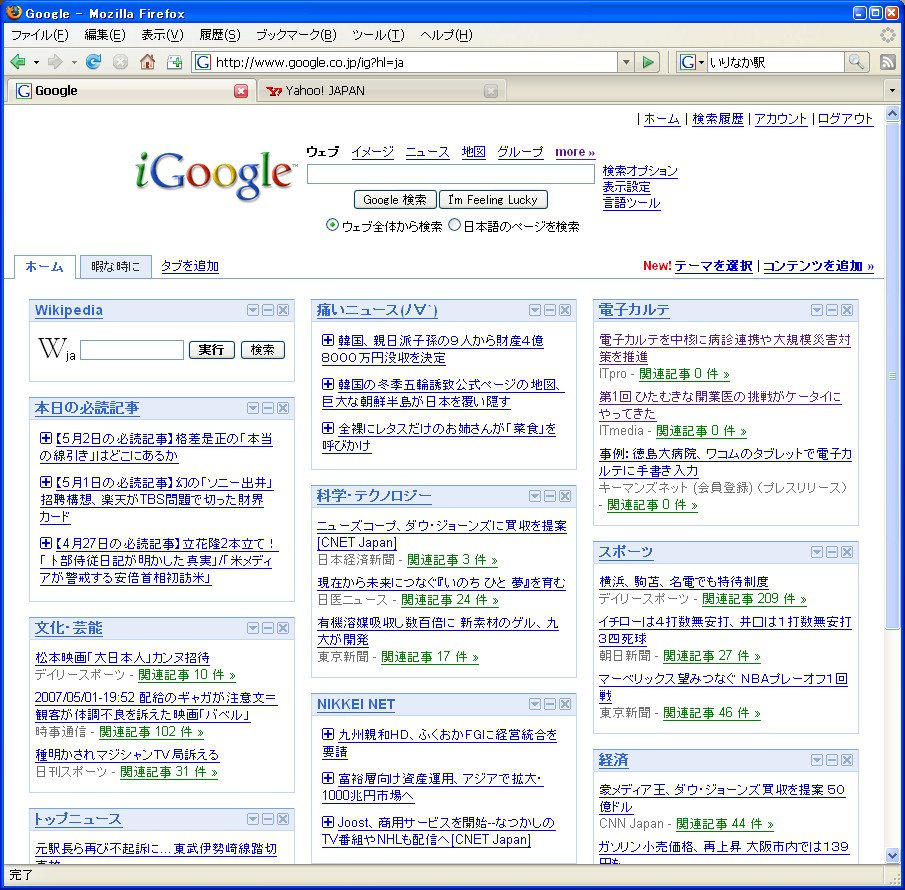
Task: Click the vertical scrollbar thumb
Action: (x=892, y=375)
